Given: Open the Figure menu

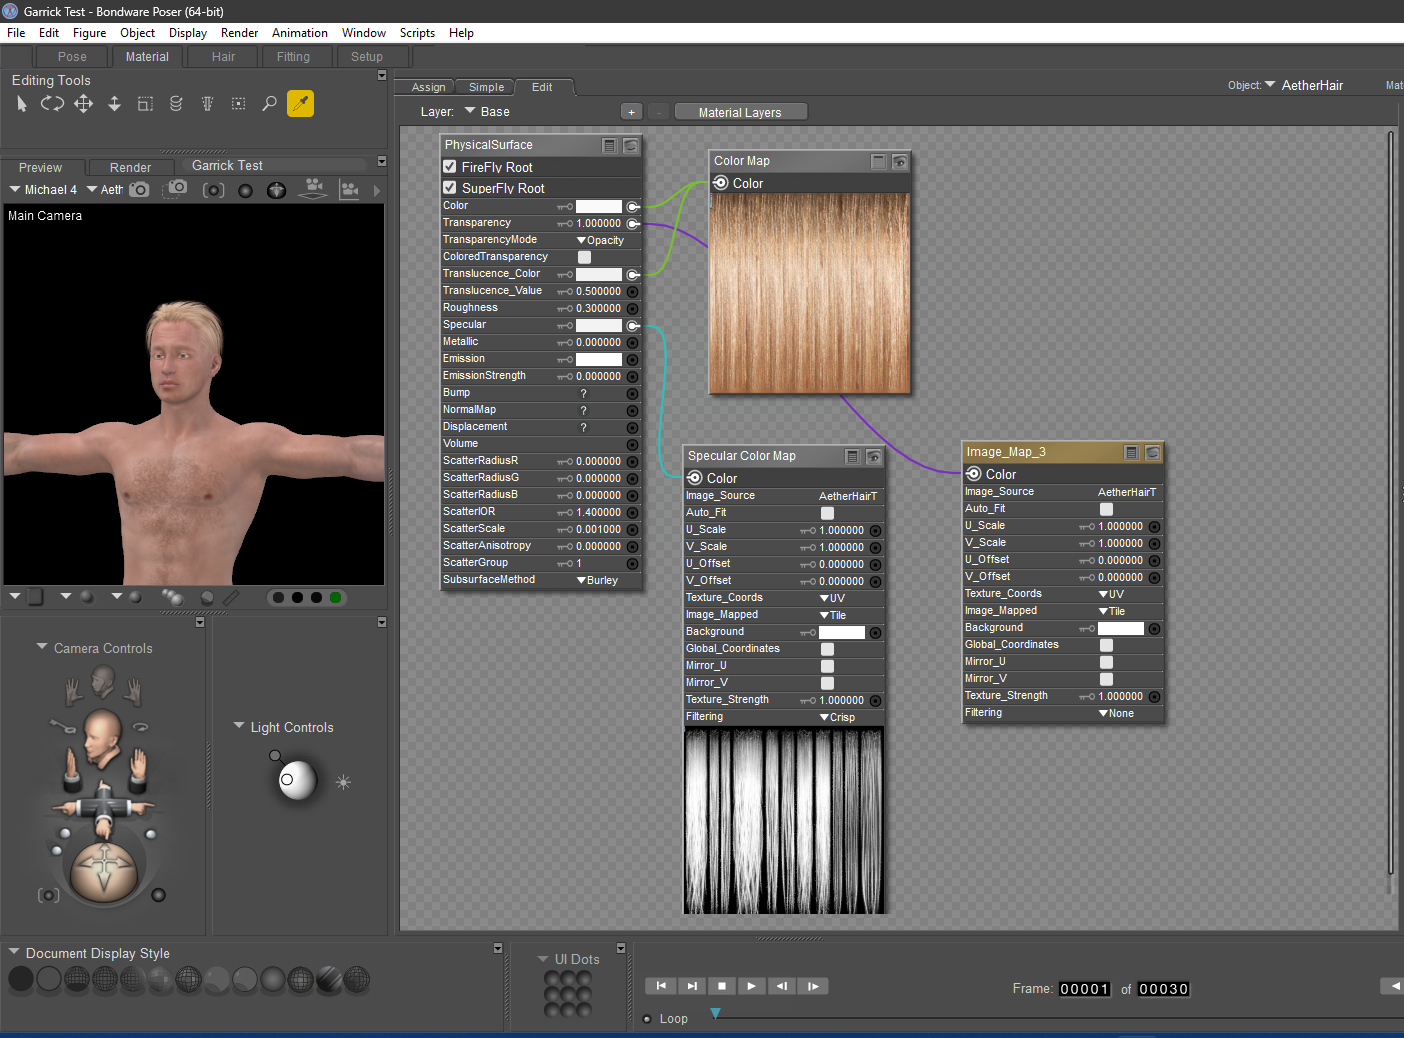Looking at the screenshot, I should (x=89, y=33).
